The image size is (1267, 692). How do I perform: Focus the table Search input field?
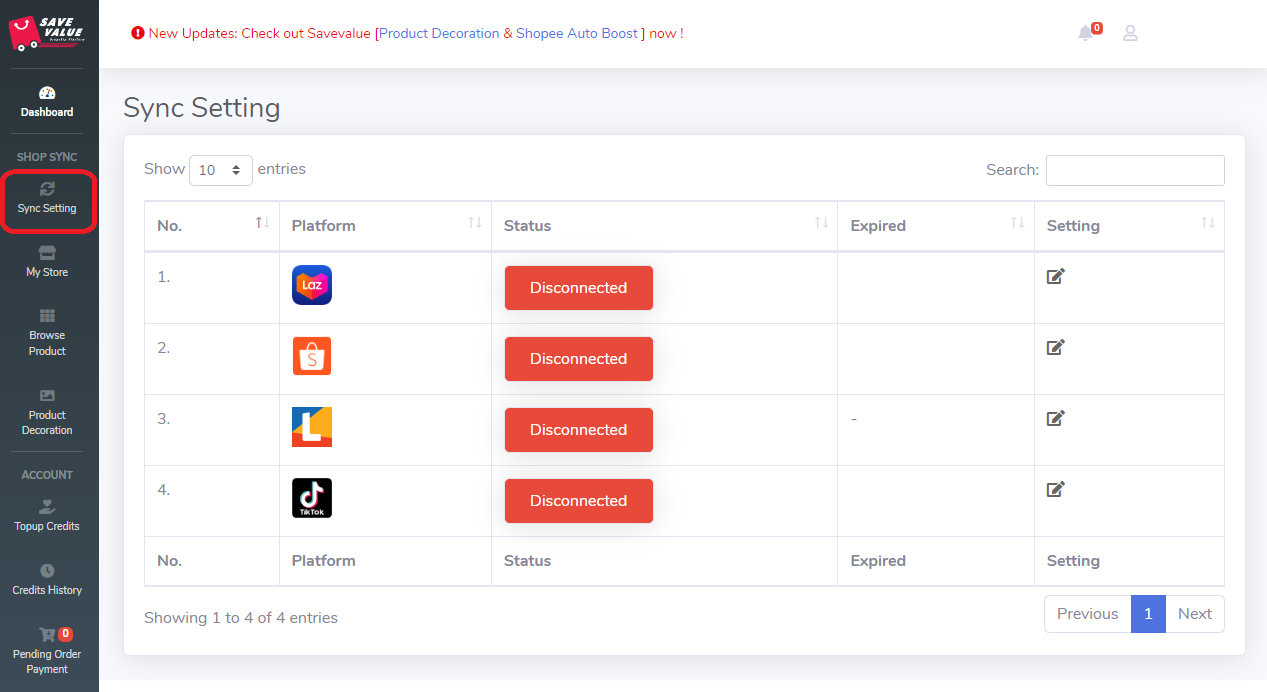click(1134, 170)
